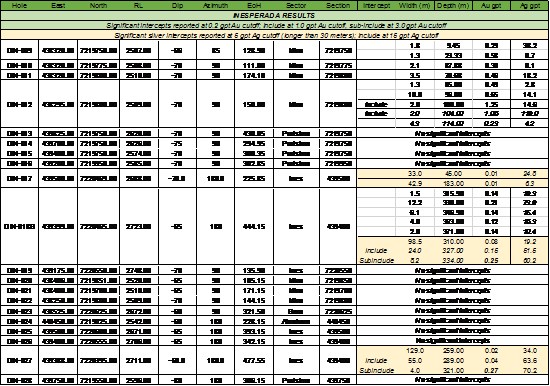This screenshot has height=386, width=550.
Task: Click the Dip value '-75'
Action: [176, 143]
